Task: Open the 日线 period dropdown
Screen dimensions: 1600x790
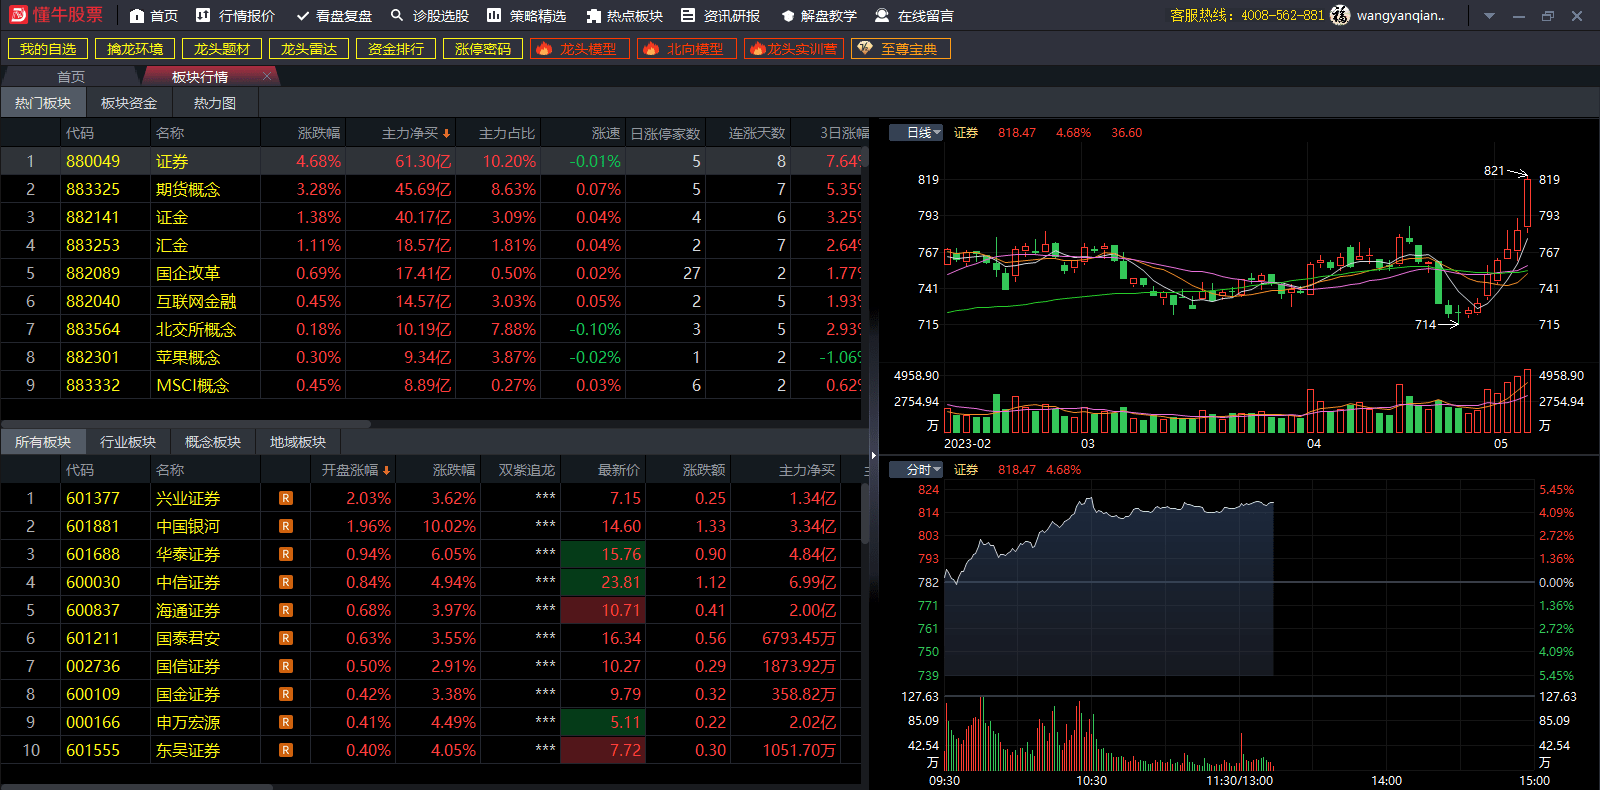Action: (x=917, y=133)
